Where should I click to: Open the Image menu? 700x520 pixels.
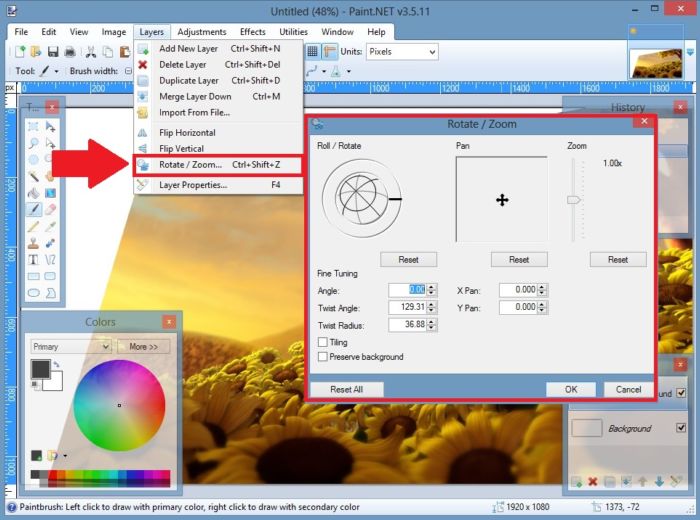click(113, 32)
